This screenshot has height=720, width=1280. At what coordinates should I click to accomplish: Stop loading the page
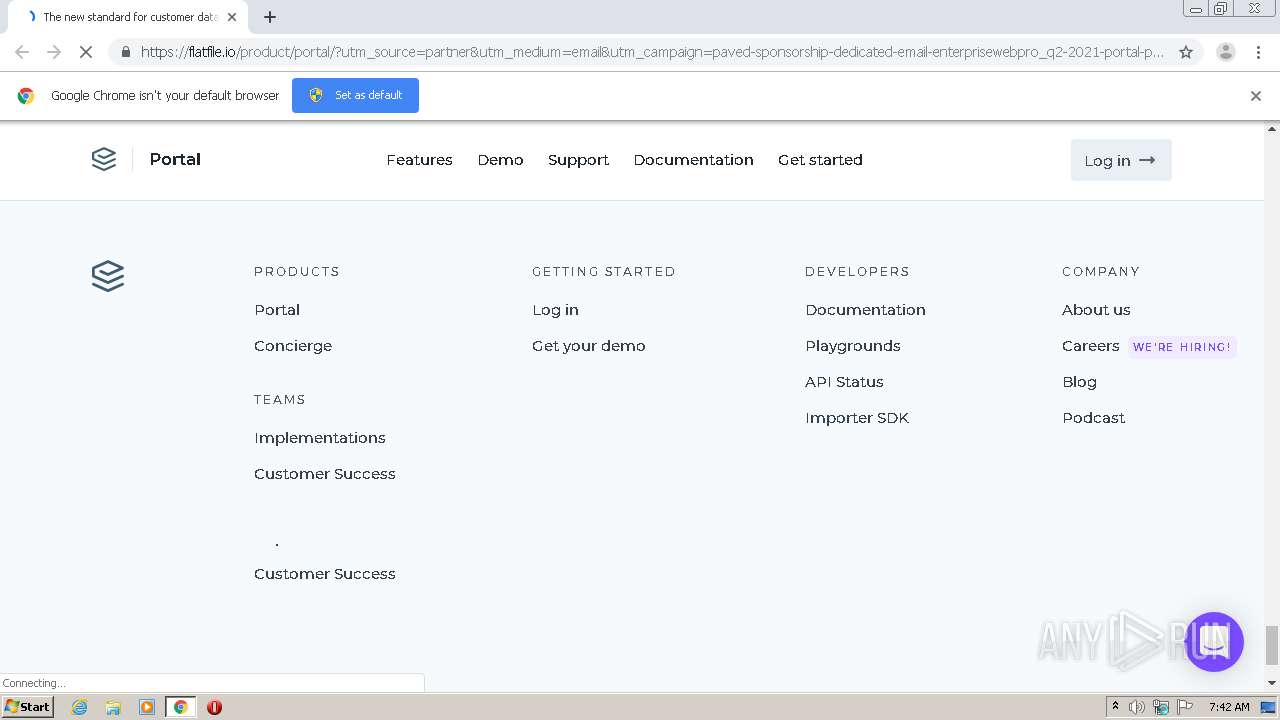click(86, 52)
